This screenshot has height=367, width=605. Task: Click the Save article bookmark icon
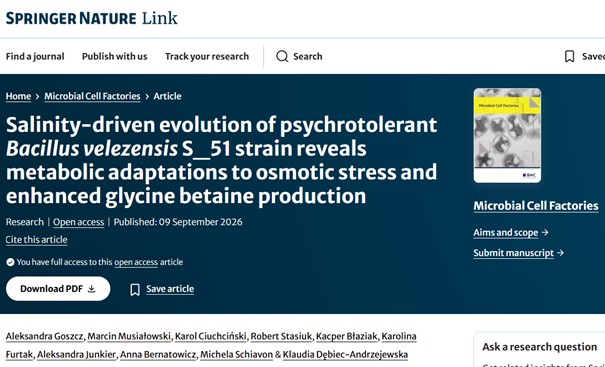[x=135, y=289]
